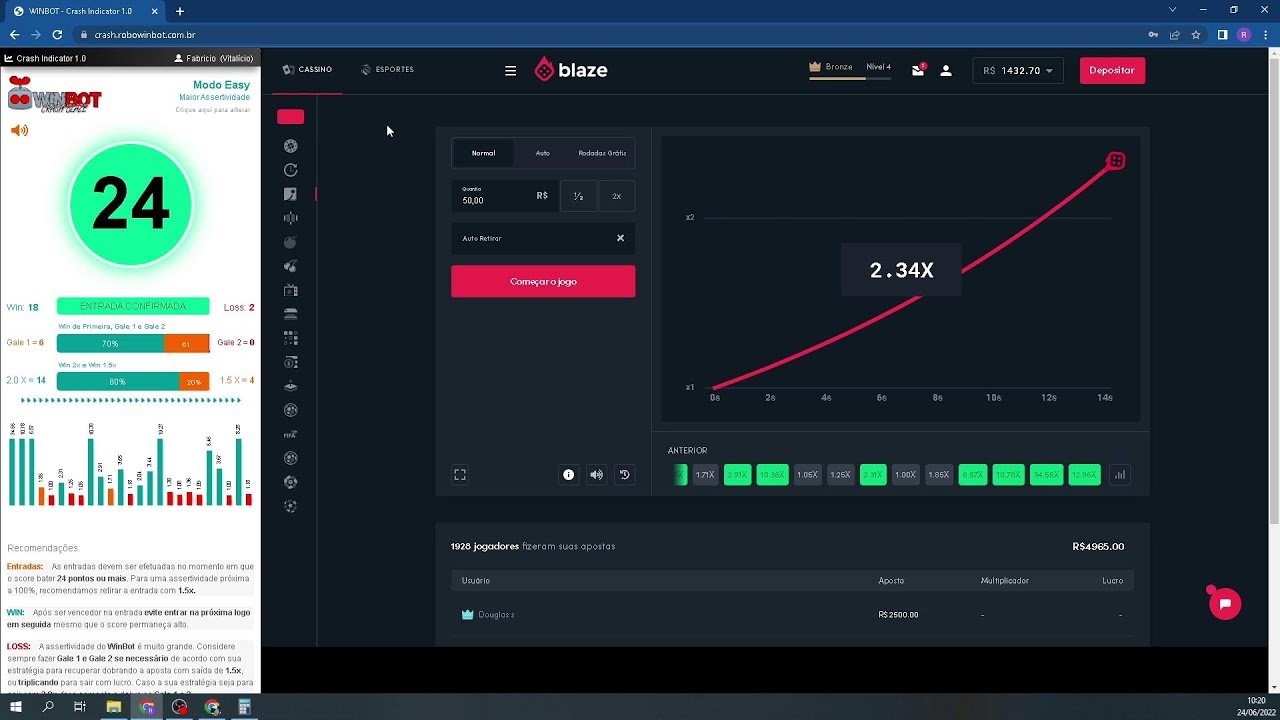Open Windows taskbar search

click(48, 707)
